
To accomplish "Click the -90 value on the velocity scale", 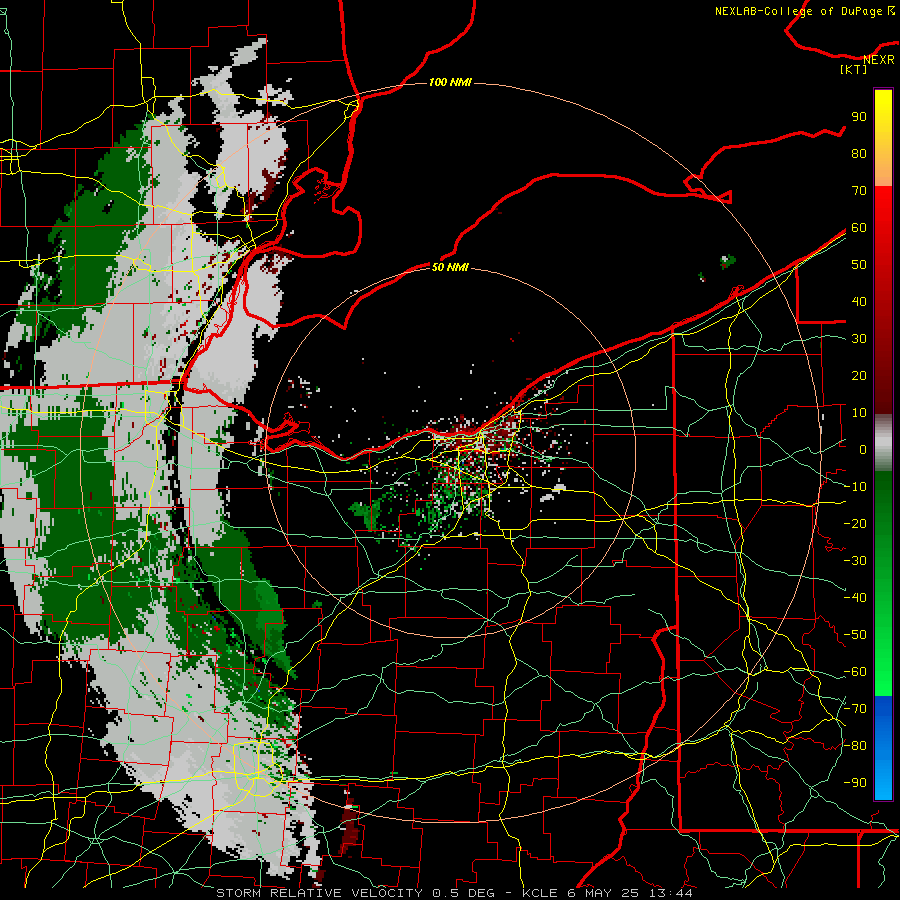I will (855, 783).
